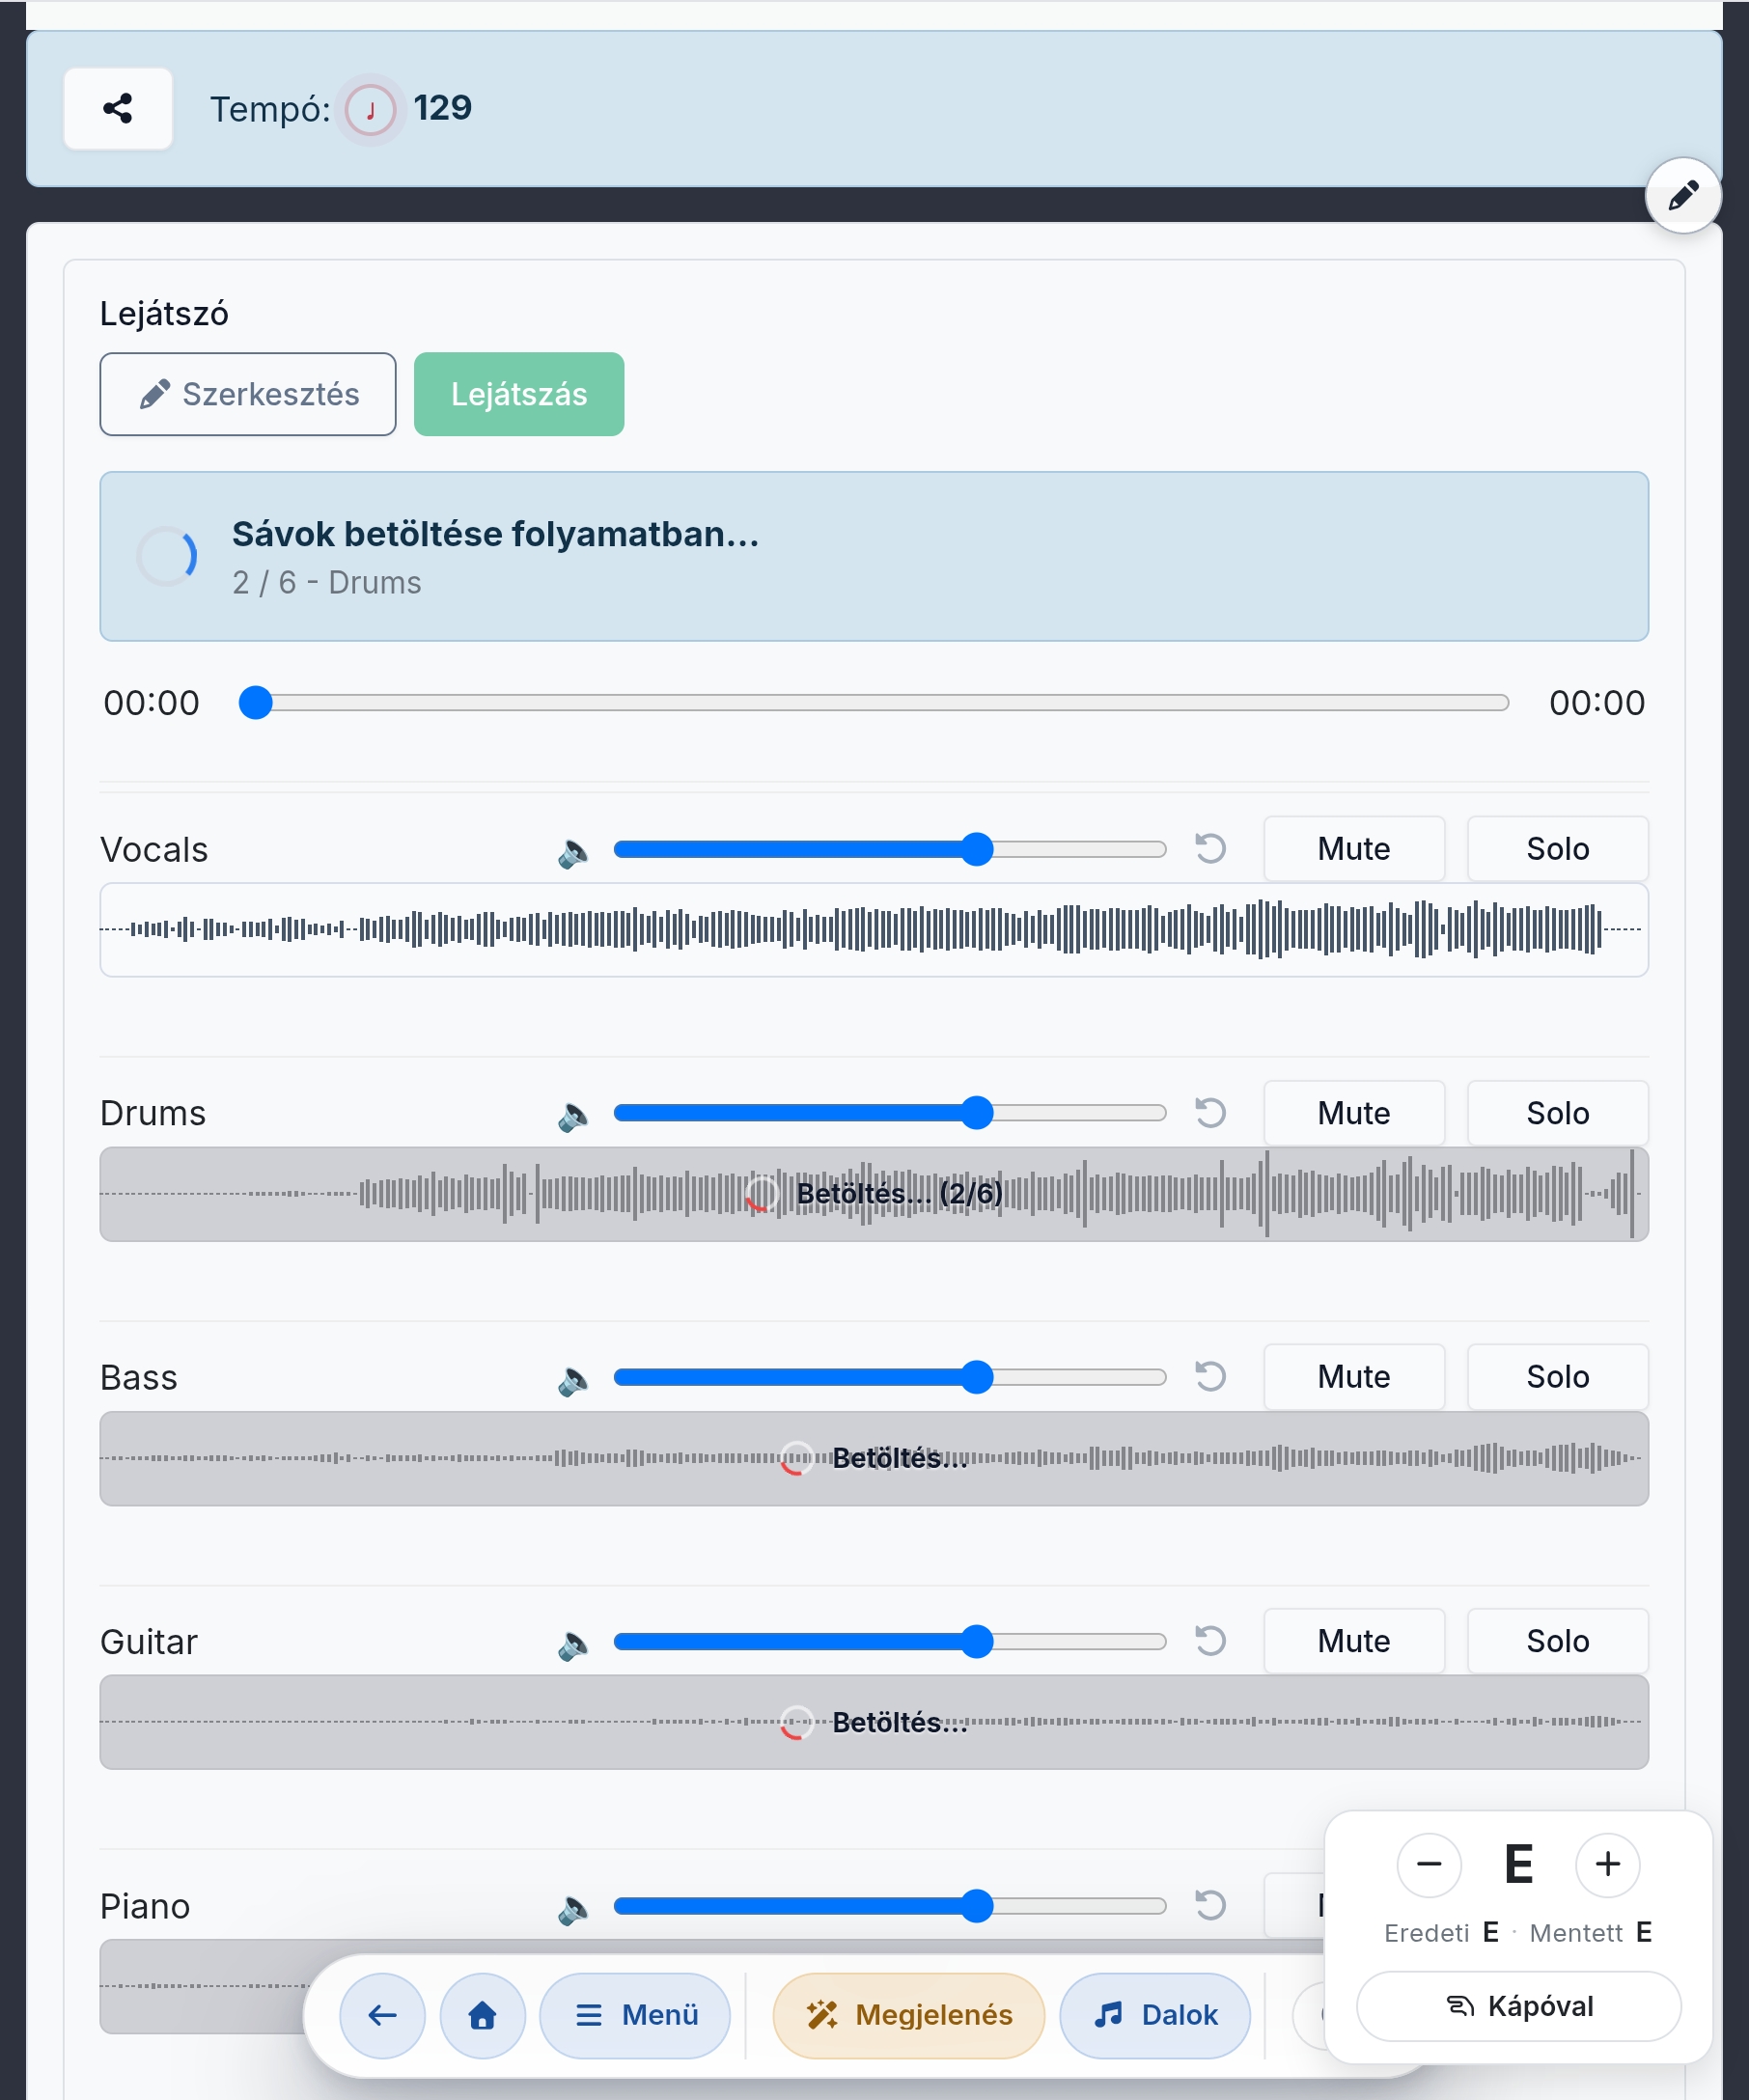Click the main playback position slider
The height and width of the screenshot is (2100, 1749).
click(x=873, y=703)
